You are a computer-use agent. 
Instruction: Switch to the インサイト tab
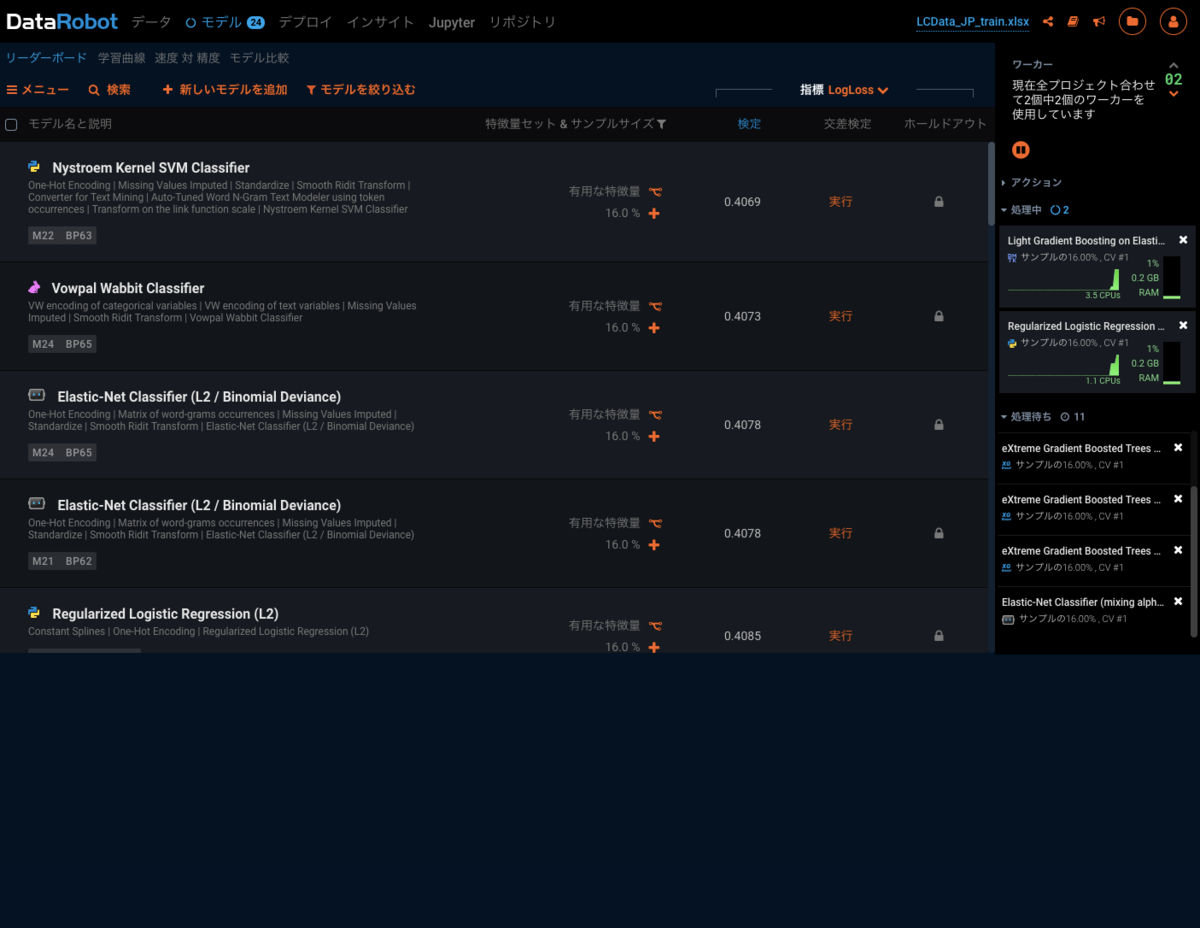380,22
